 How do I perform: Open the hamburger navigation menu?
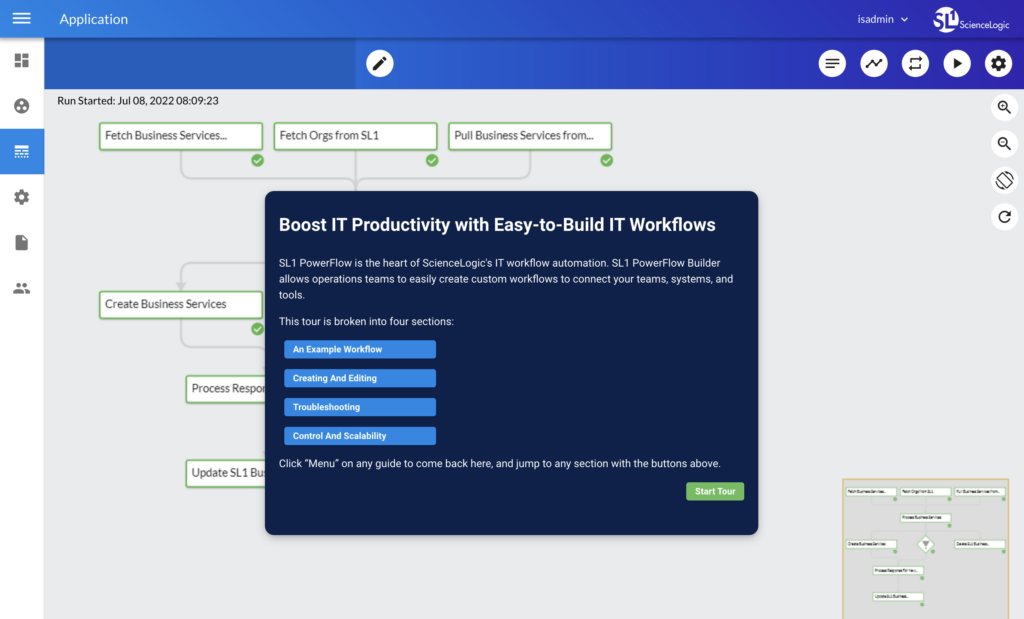pyautogui.click(x=22, y=18)
